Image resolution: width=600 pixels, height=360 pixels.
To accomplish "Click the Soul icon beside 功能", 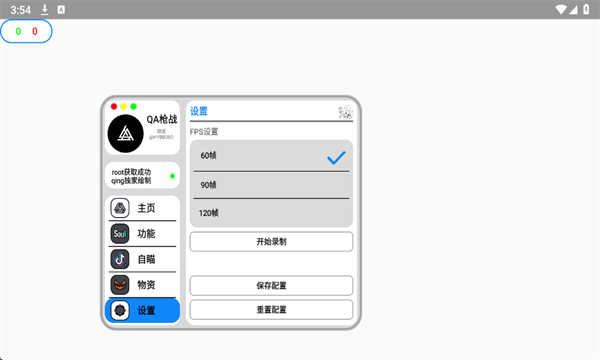I will (120, 234).
